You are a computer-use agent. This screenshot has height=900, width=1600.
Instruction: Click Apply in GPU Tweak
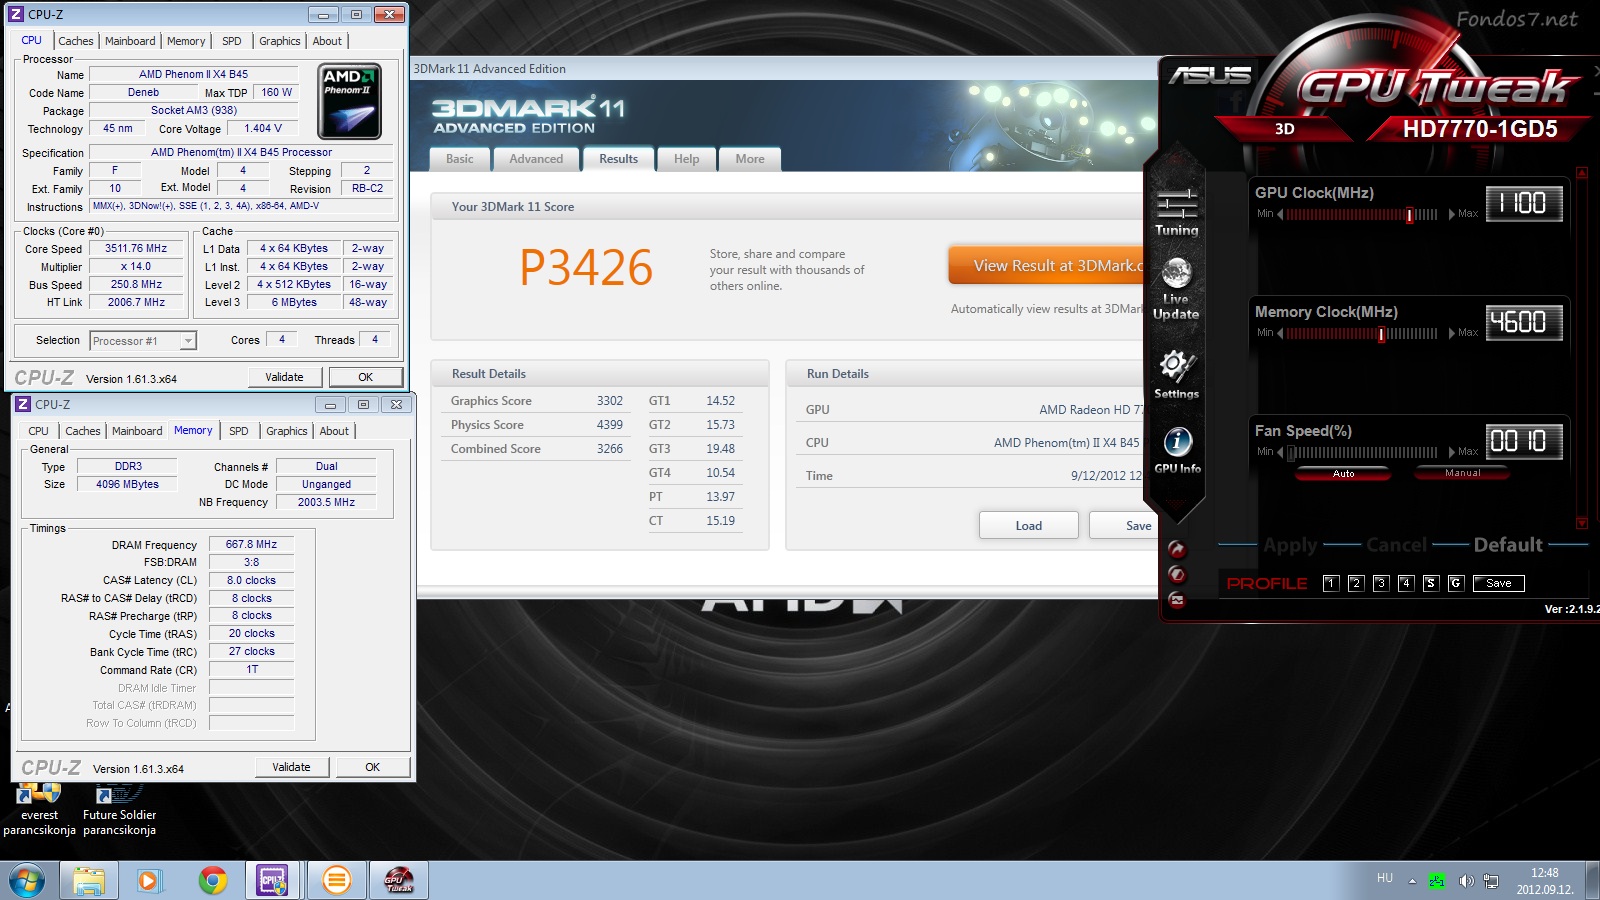pyautogui.click(x=1290, y=545)
